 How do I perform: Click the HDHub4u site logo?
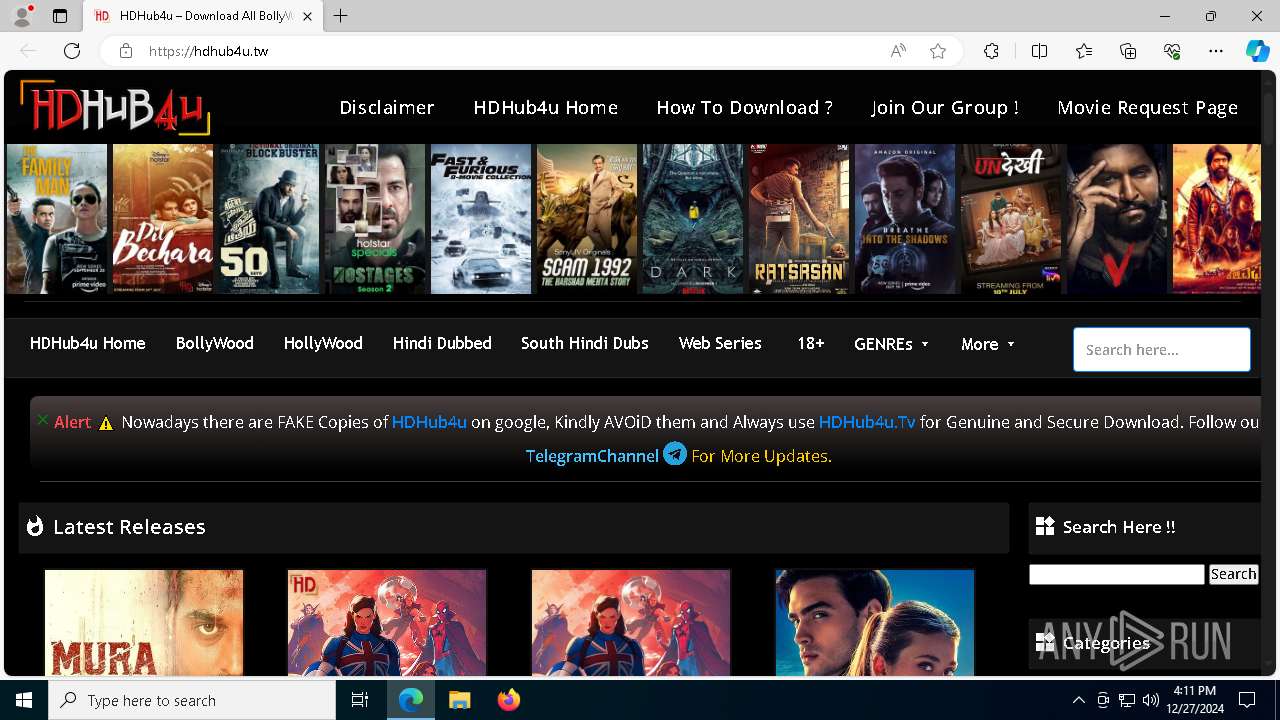pos(115,107)
